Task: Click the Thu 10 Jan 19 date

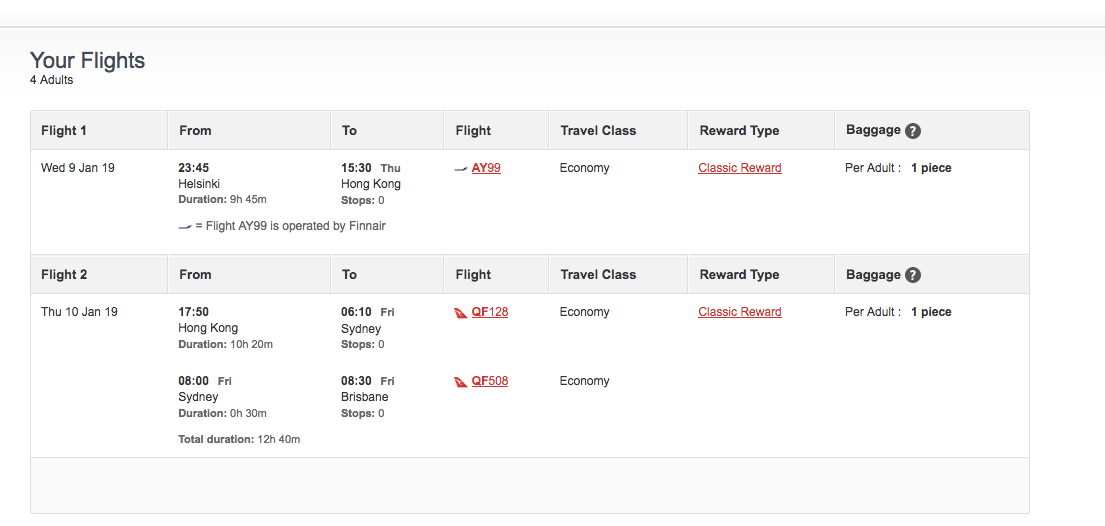Action: tap(79, 312)
